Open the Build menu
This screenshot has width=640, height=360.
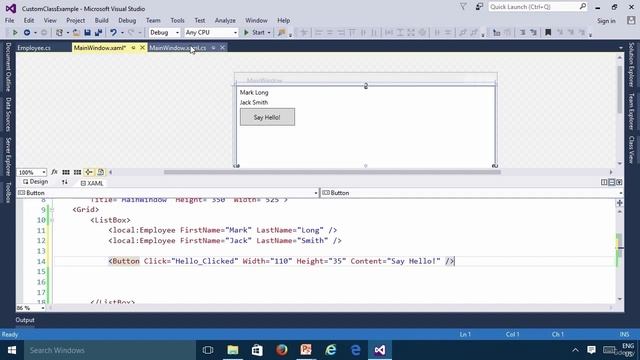tap(101, 20)
